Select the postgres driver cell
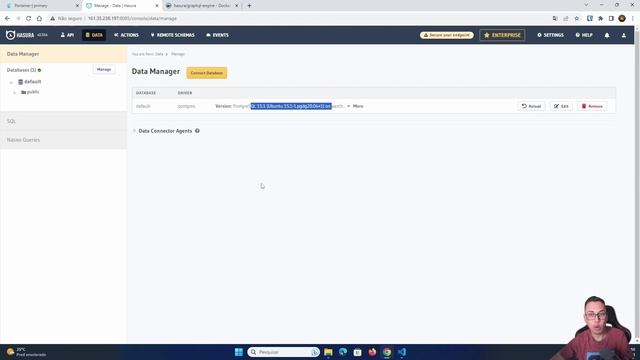This screenshot has height=360, width=640. tap(186, 106)
